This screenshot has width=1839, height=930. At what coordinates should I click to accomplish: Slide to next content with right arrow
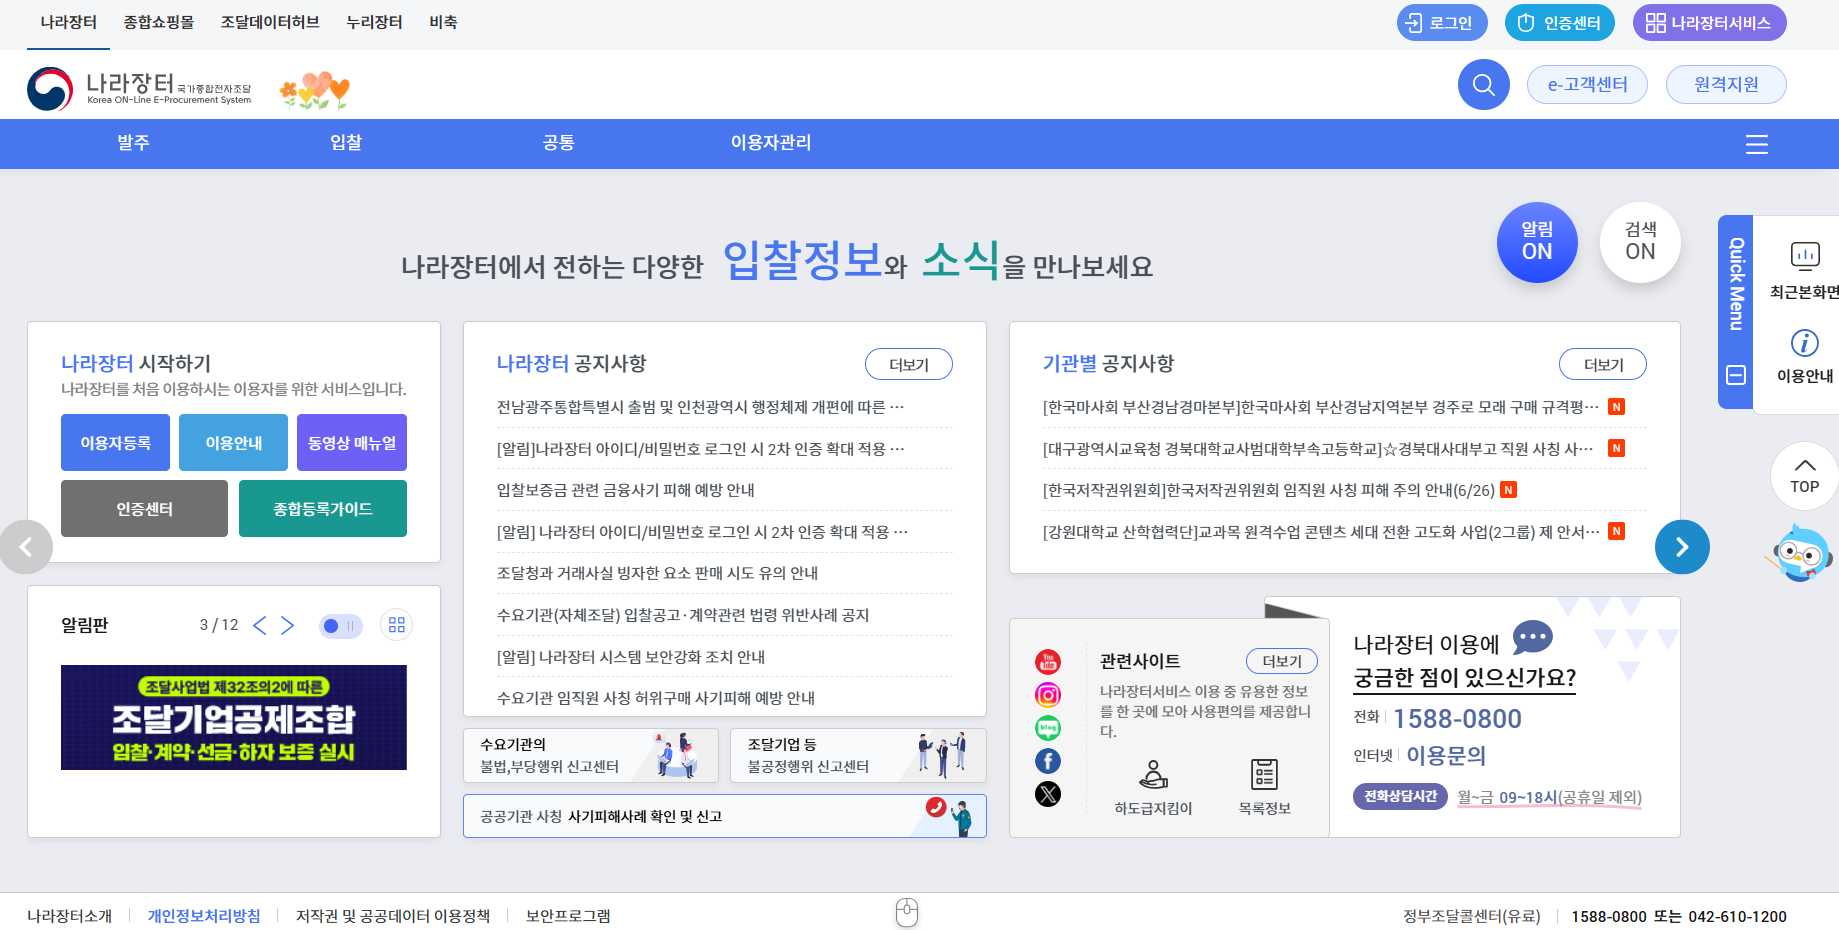pos(1682,547)
